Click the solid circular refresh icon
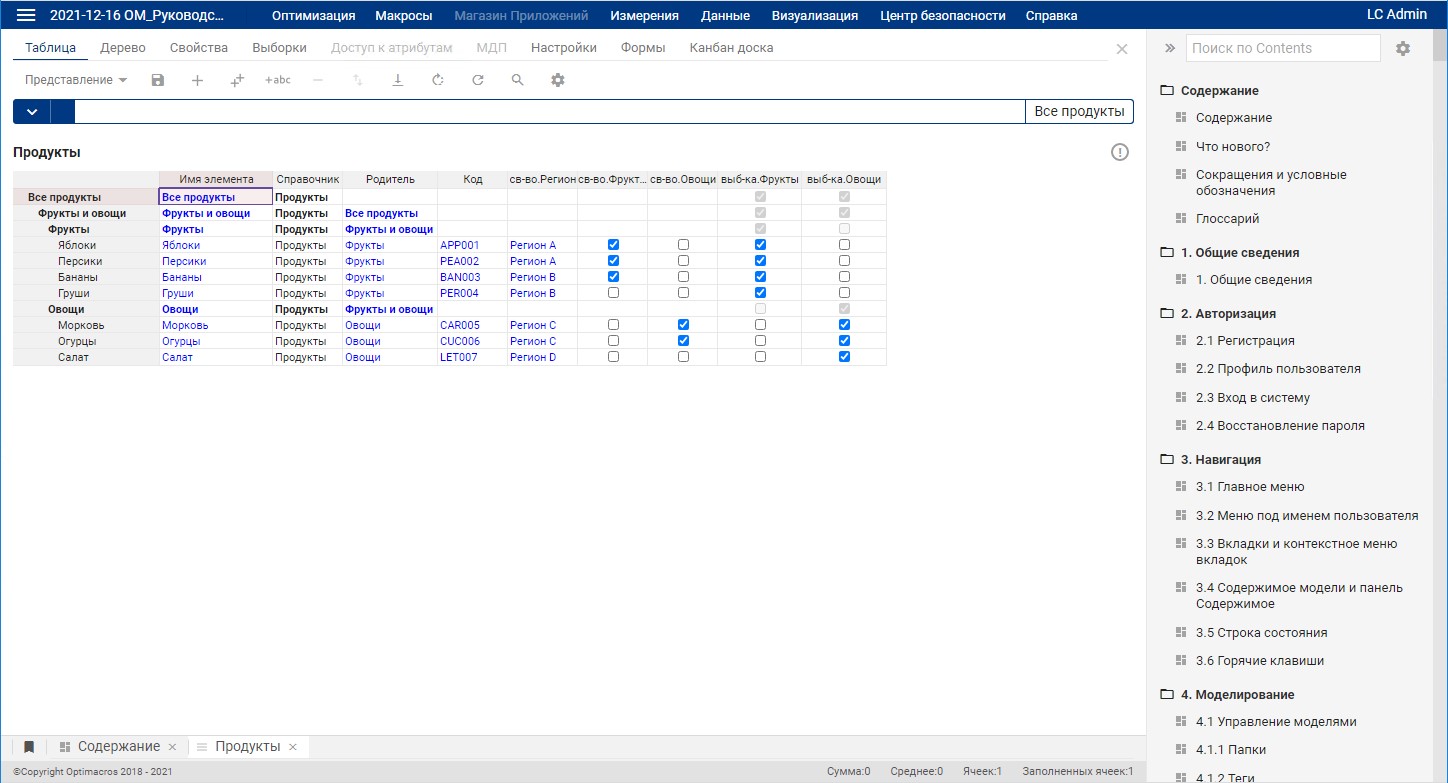Screen dimensions: 1448x783 [478, 80]
